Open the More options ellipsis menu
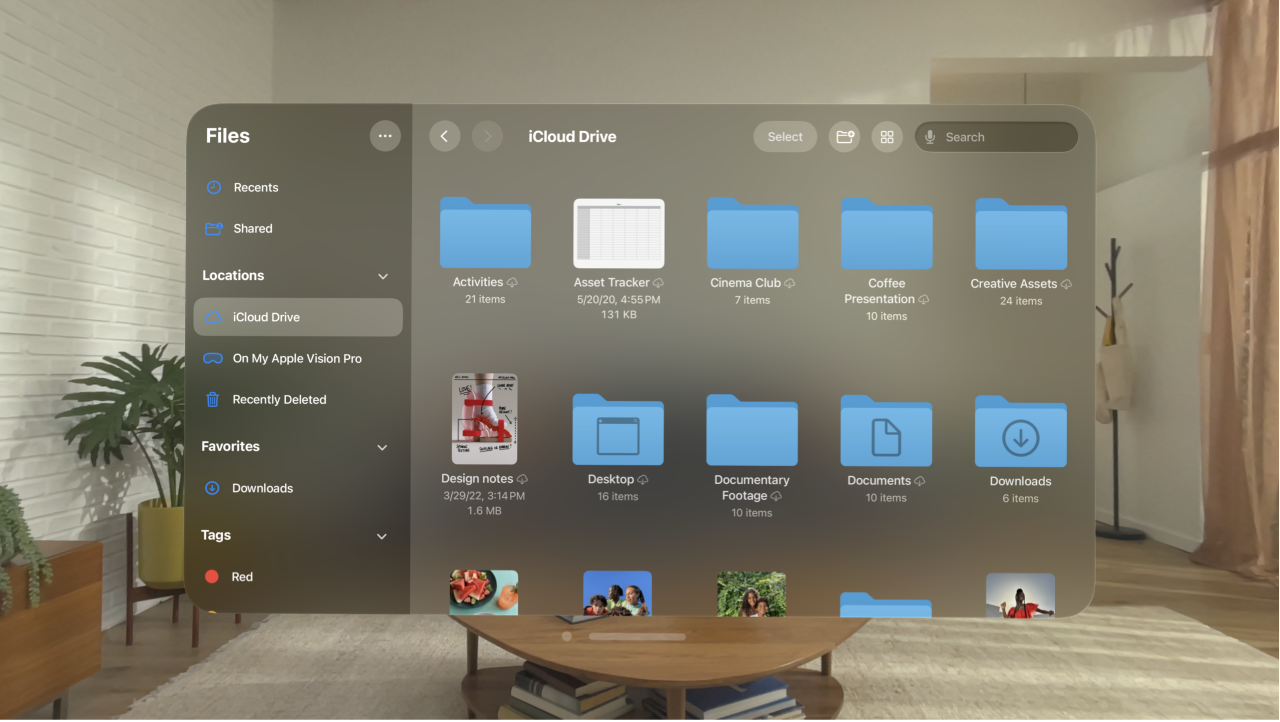The image size is (1280, 722). pos(385,135)
